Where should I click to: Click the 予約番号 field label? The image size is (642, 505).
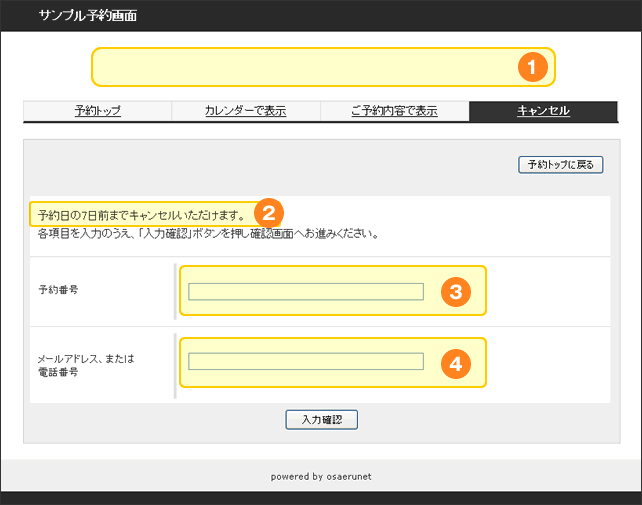click(x=58, y=291)
